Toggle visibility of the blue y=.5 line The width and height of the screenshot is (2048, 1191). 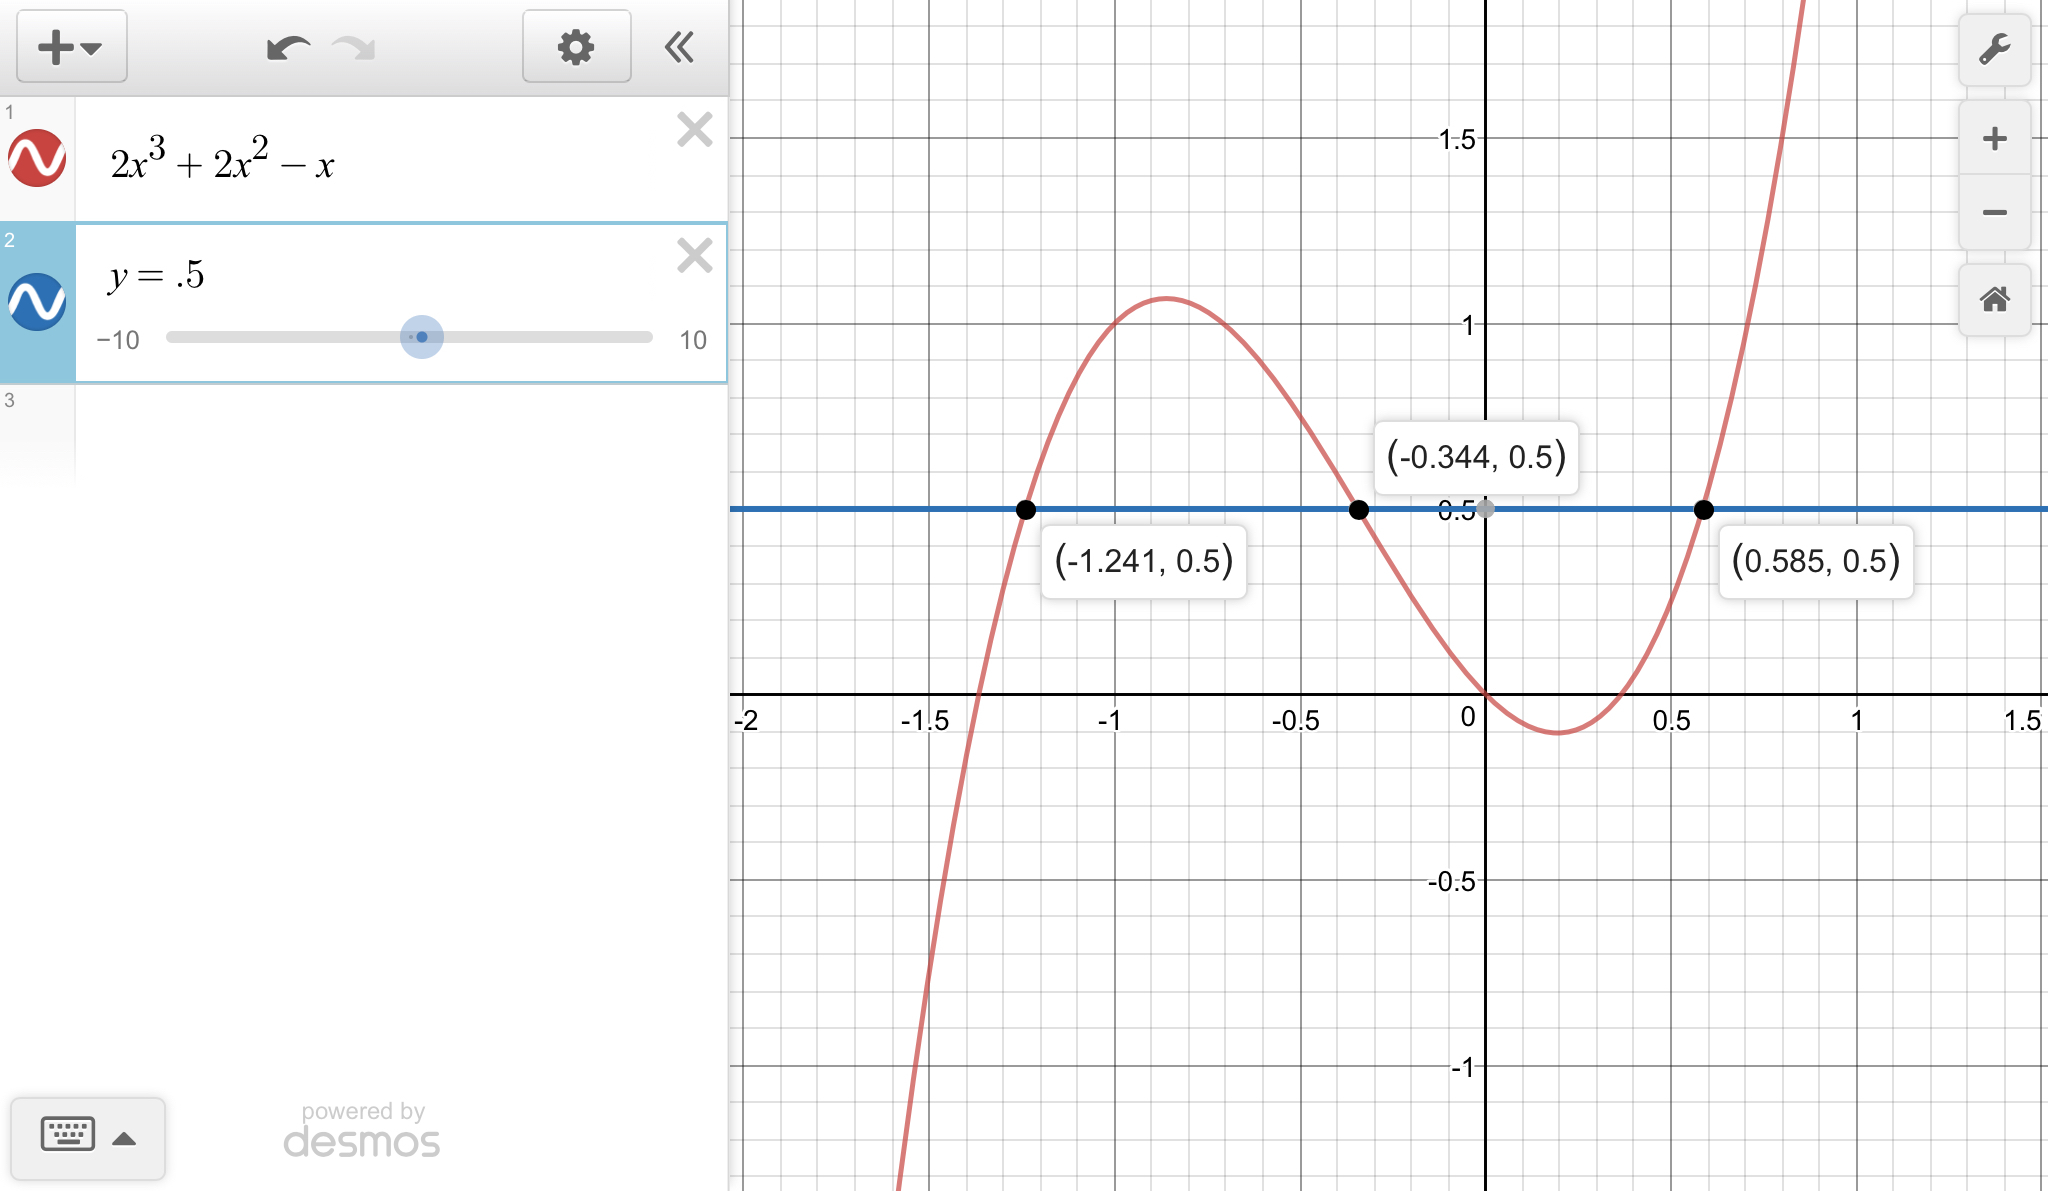pyautogui.click(x=37, y=302)
